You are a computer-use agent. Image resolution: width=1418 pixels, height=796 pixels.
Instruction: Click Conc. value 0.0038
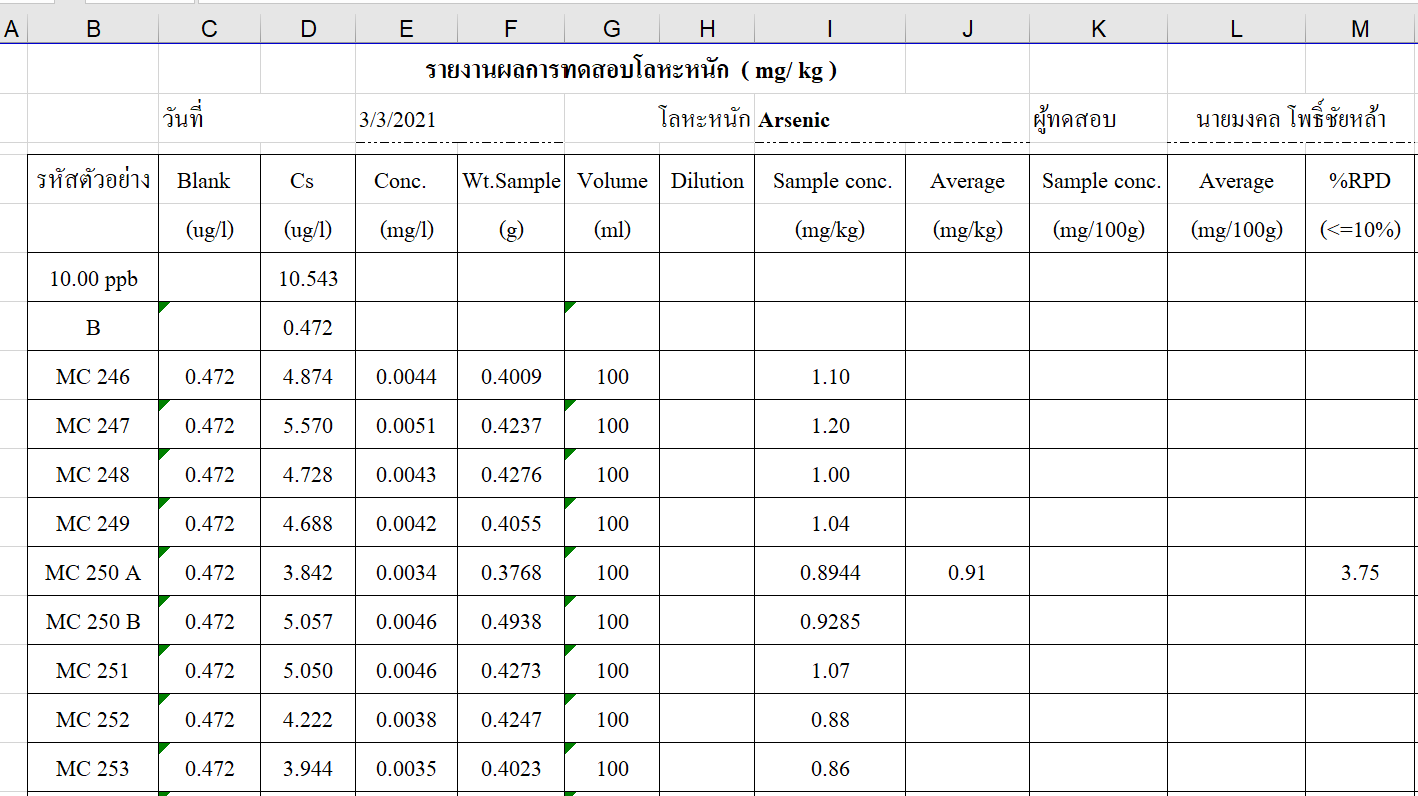click(406, 719)
